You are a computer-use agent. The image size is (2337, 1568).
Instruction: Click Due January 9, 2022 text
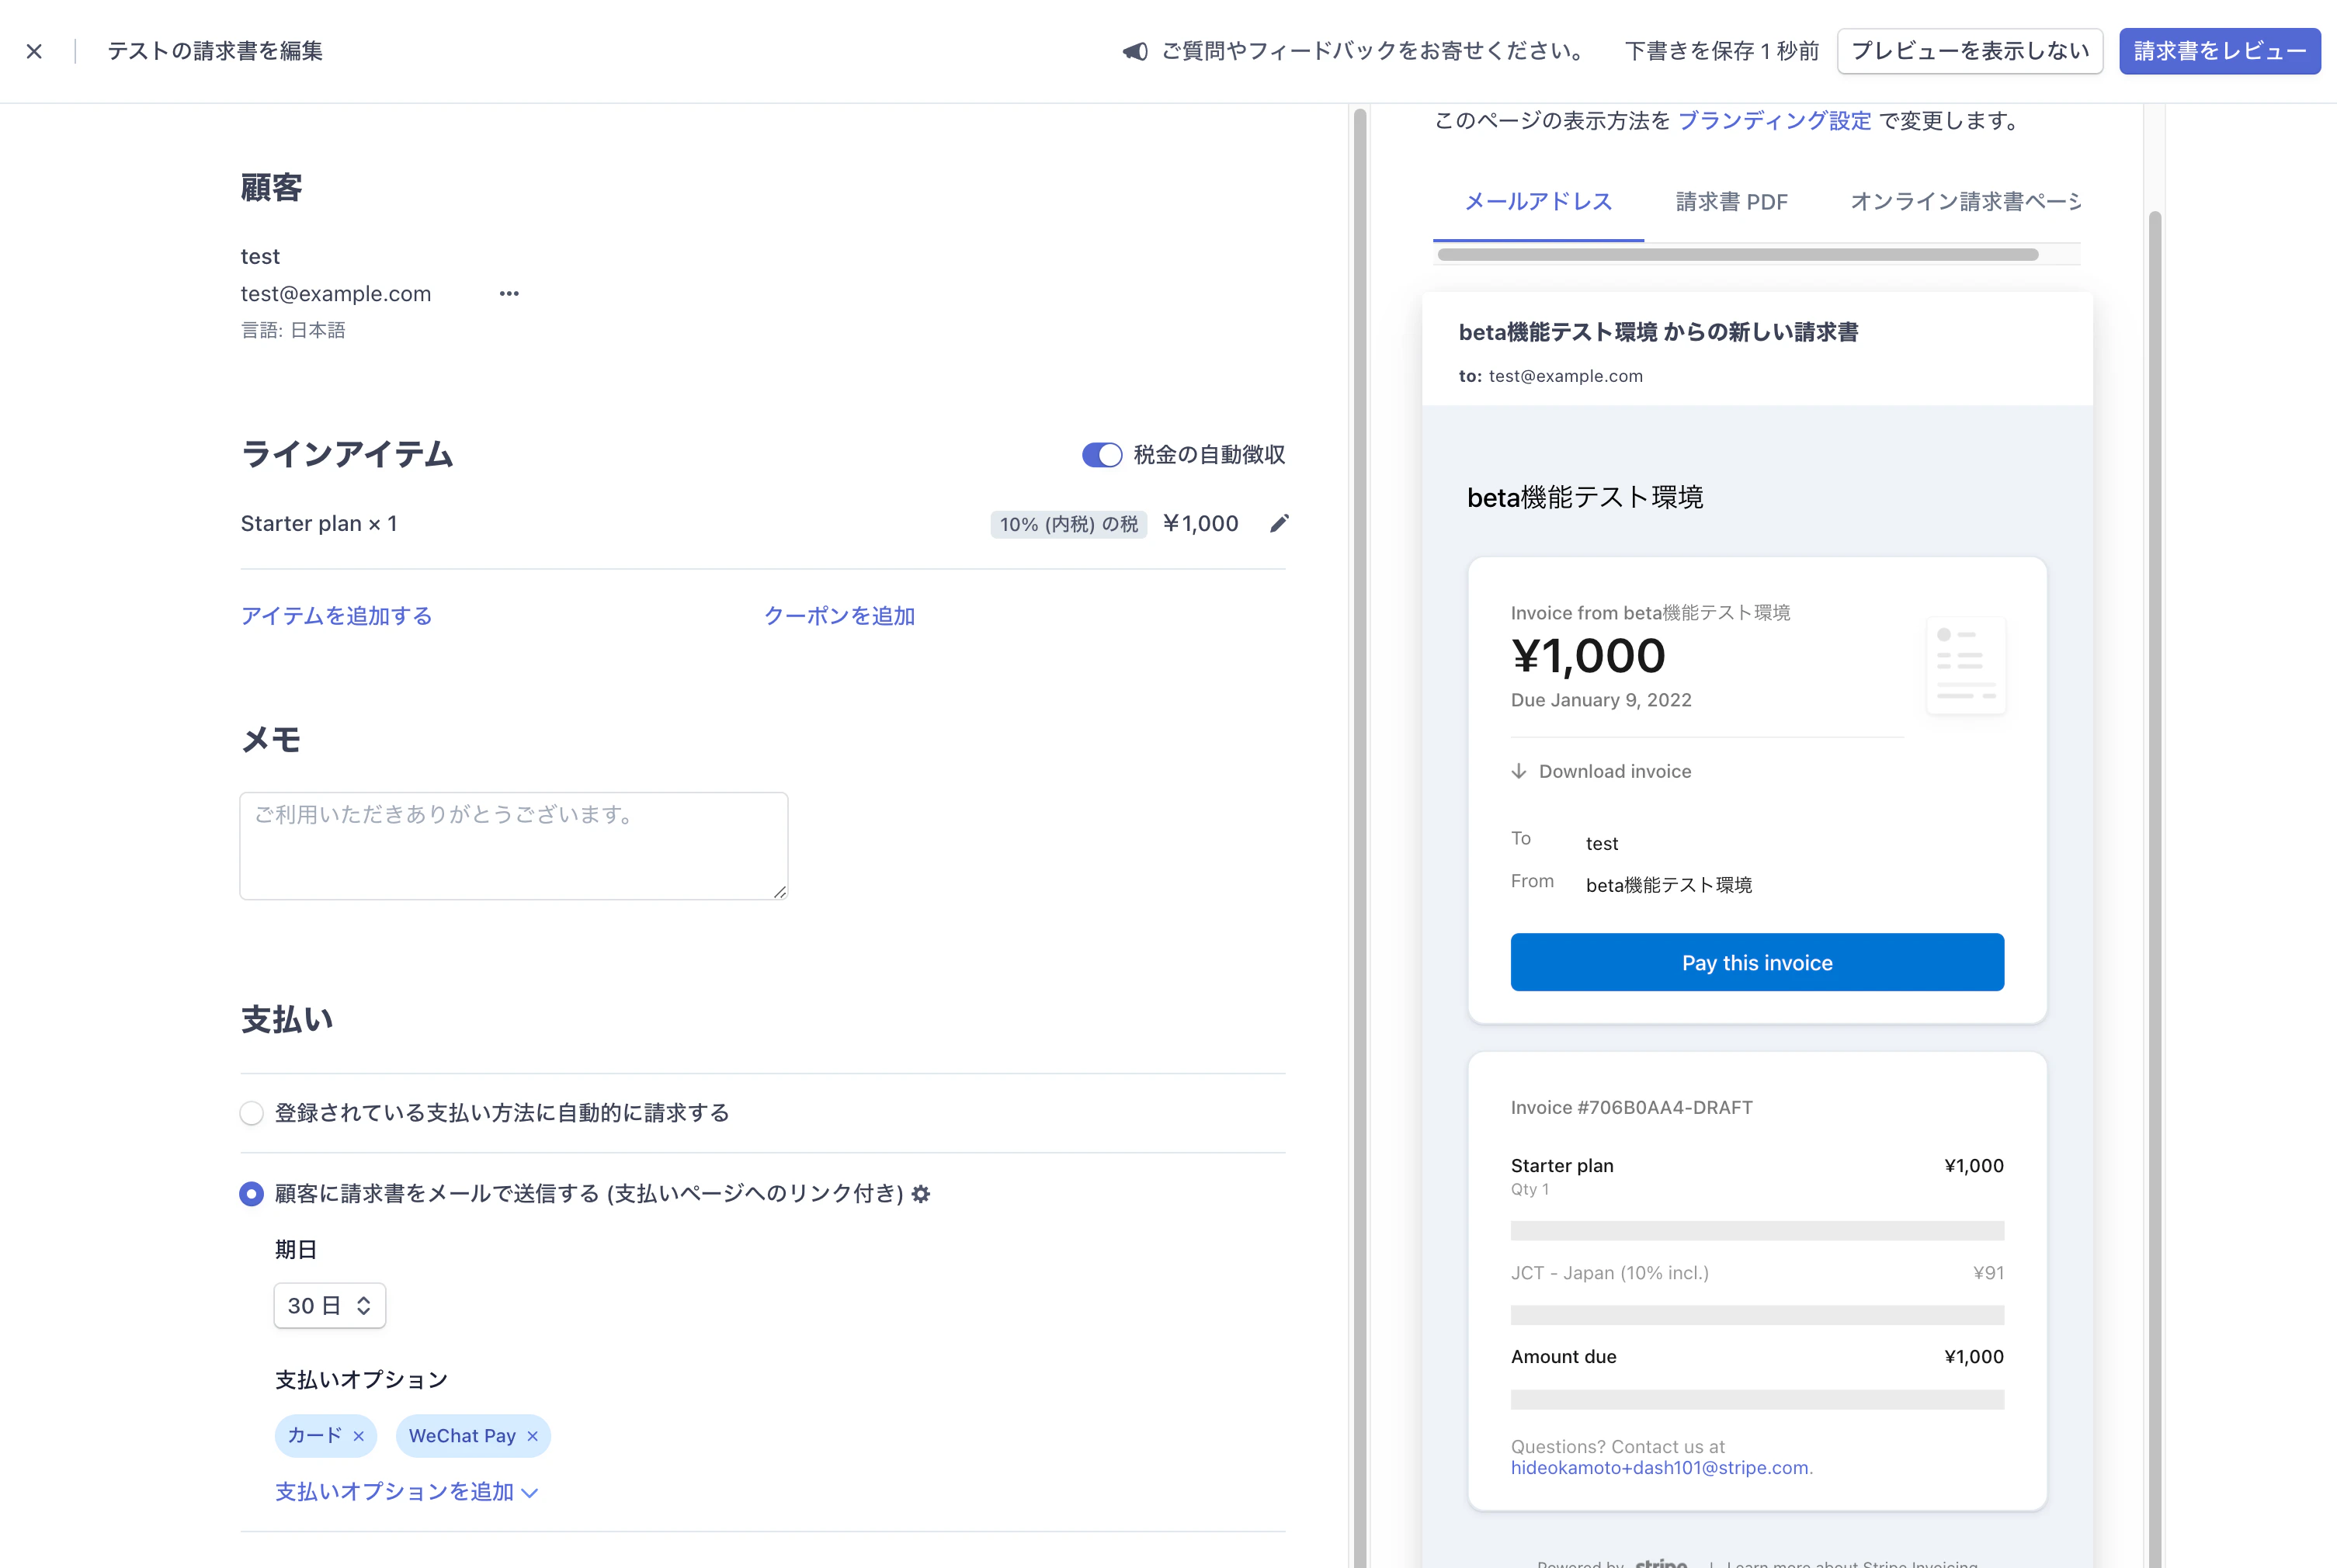click(1601, 700)
